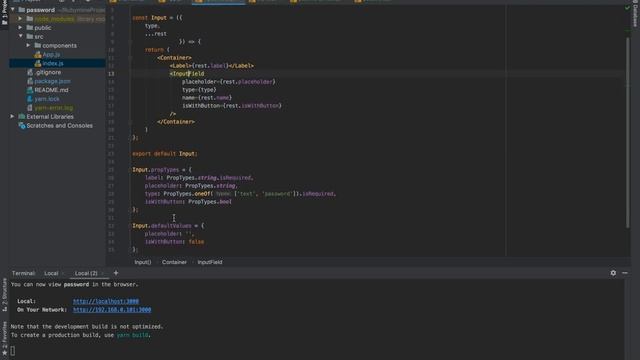Expand the public folder

point(20,28)
